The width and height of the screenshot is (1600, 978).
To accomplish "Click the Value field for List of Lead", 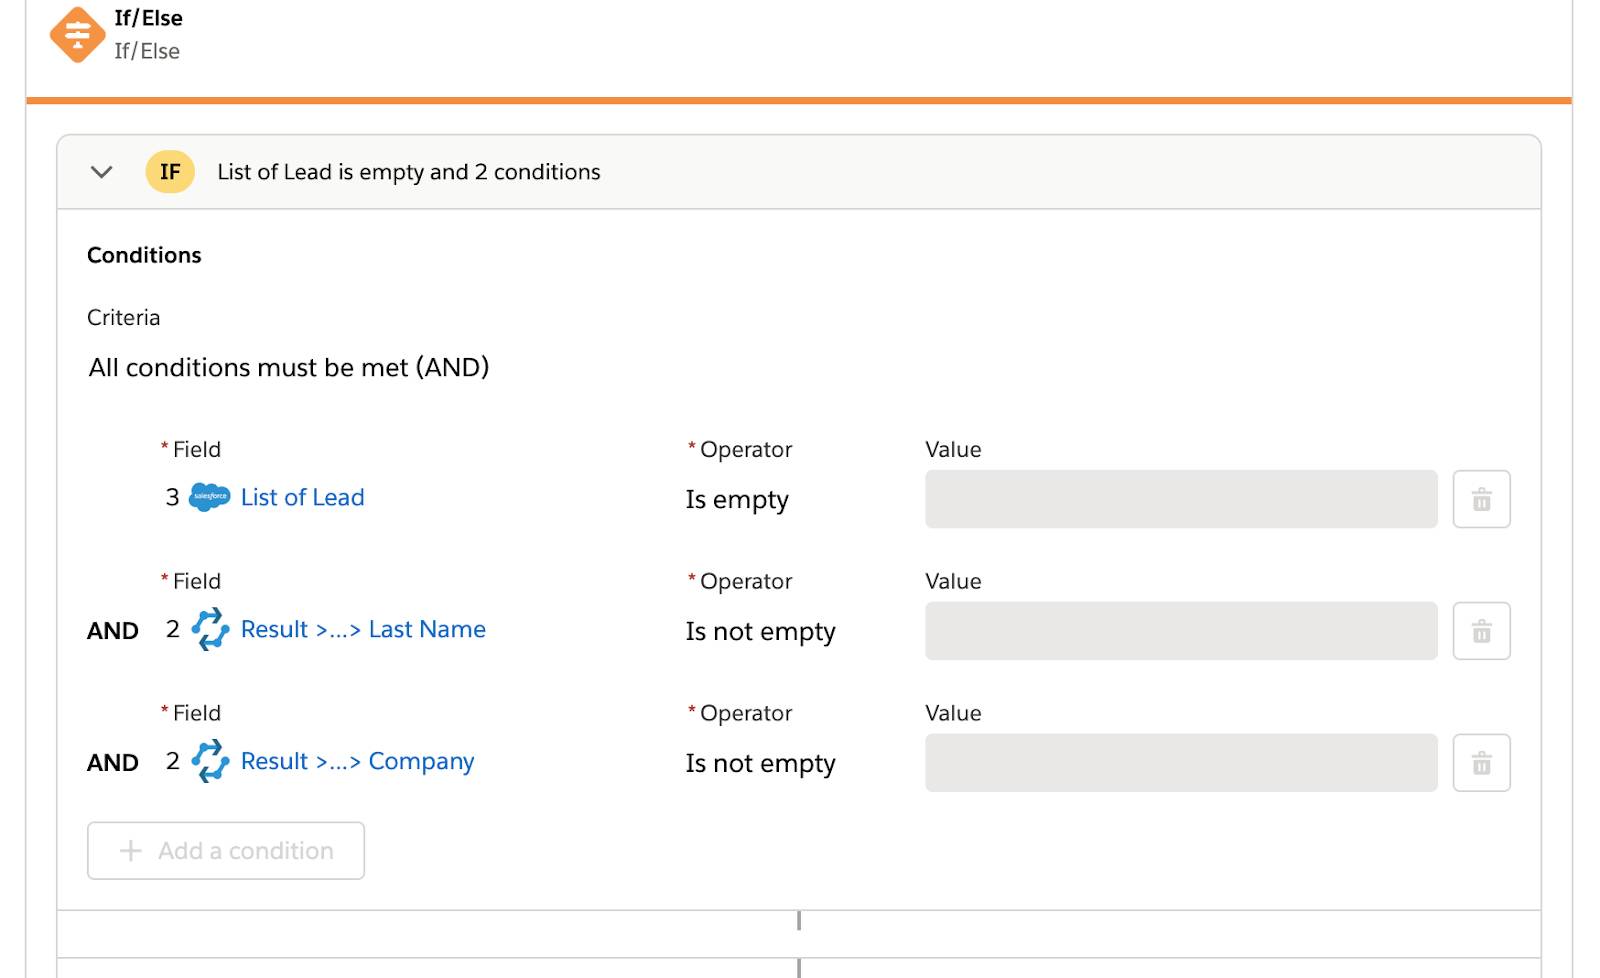I will [1181, 499].
